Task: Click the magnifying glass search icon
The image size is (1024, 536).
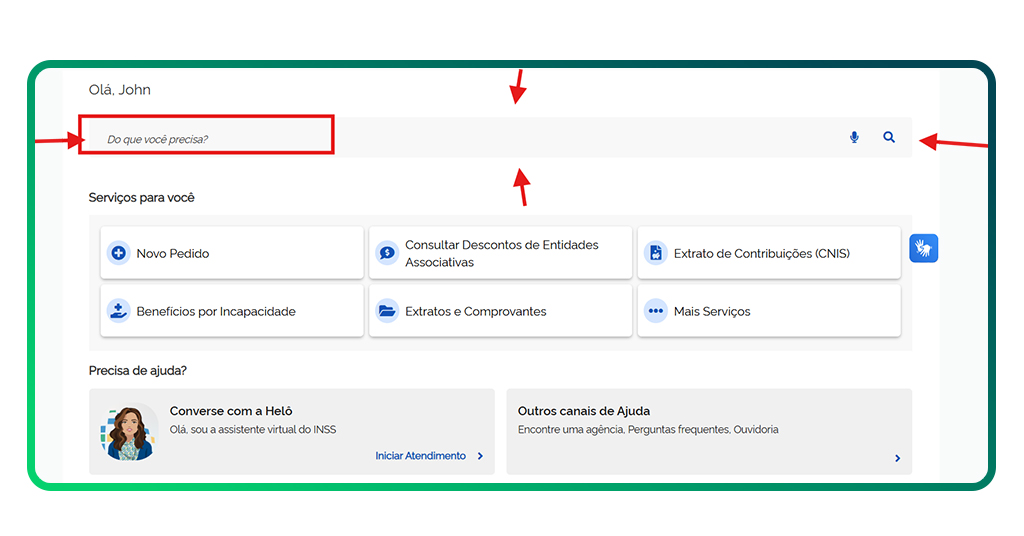Action: pyautogui.click(x=889, y=137)
